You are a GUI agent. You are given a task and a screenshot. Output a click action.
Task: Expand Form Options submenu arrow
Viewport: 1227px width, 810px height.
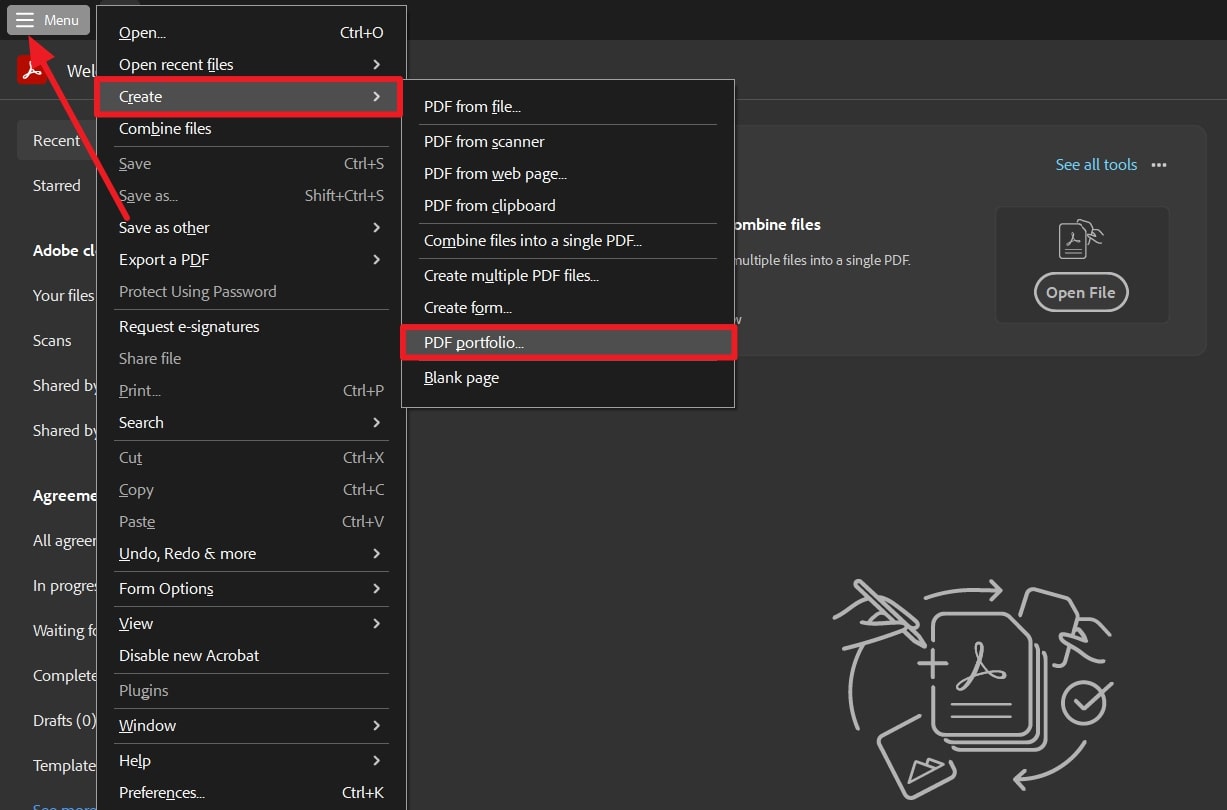tap(376, 589)
